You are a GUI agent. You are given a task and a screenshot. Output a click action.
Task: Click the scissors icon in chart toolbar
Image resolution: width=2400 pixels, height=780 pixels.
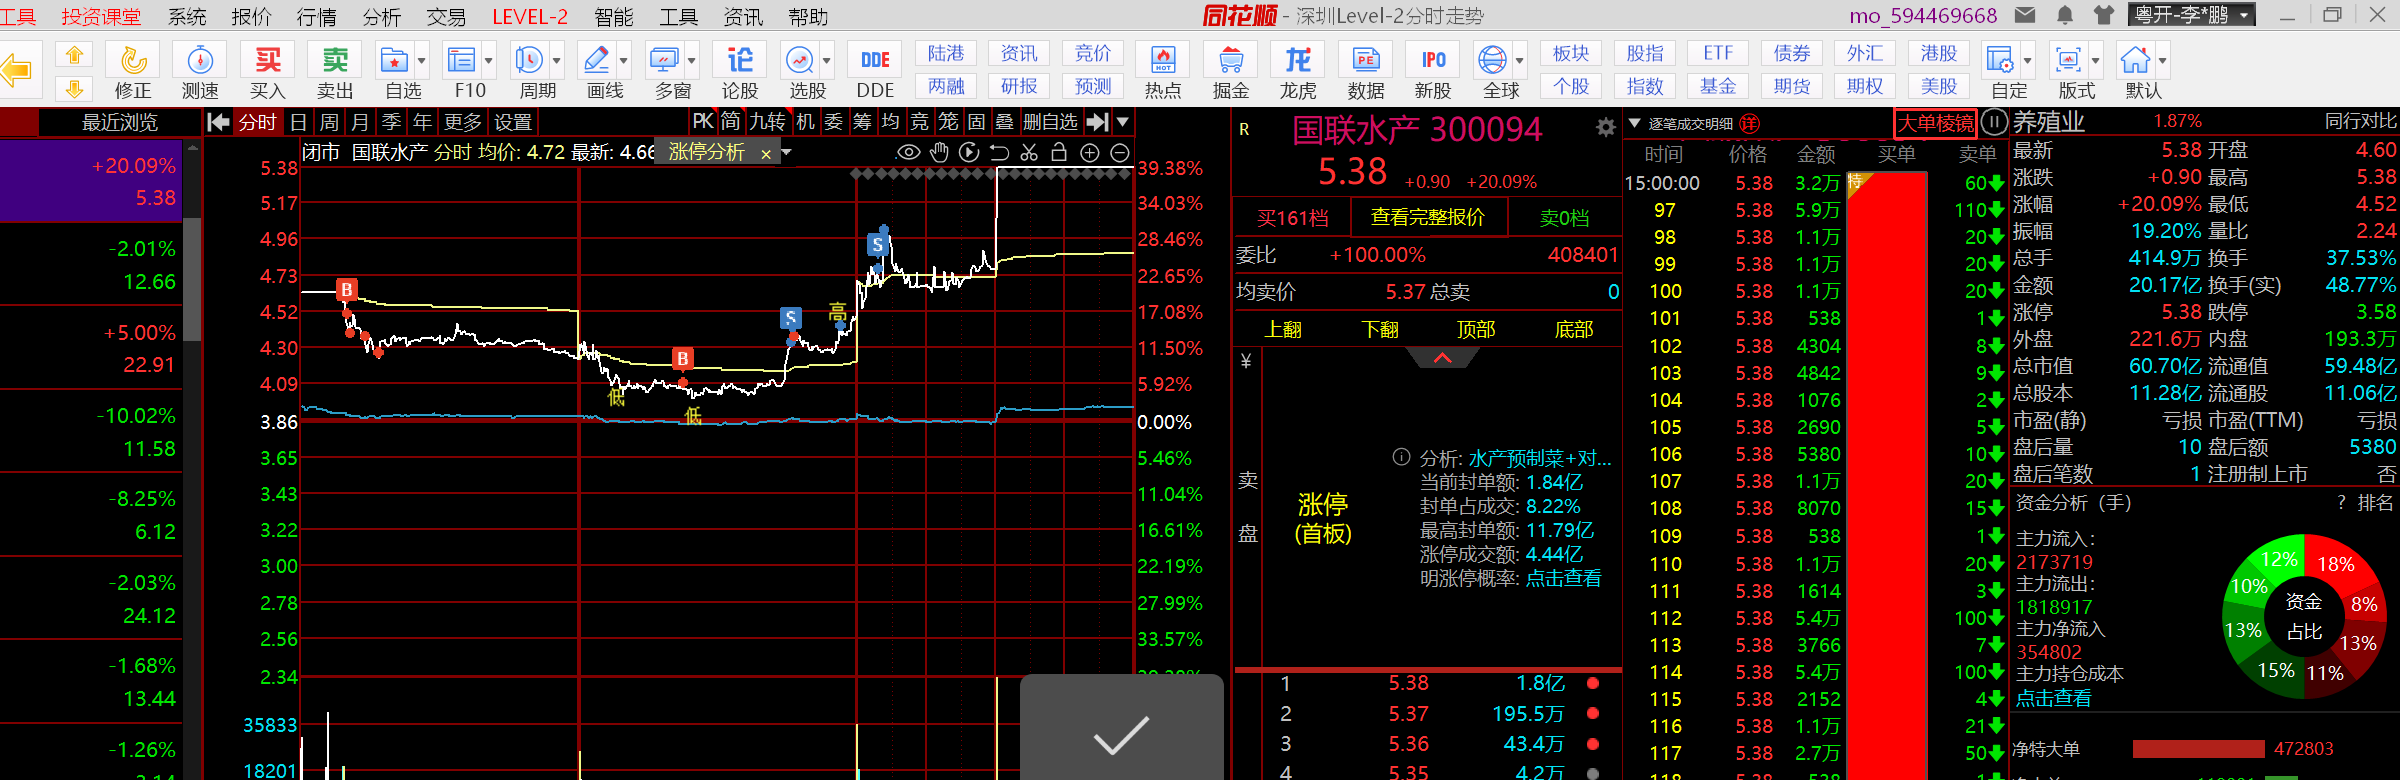[x=1029, y=152]
